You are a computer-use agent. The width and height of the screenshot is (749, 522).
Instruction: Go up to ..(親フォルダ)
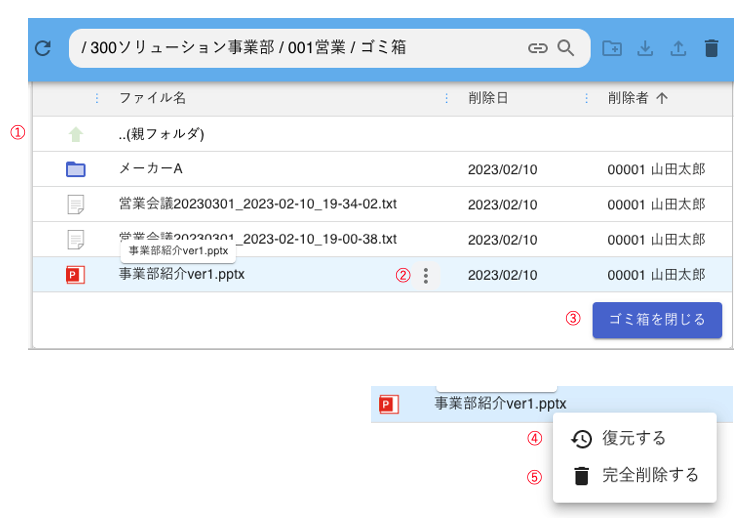(x=161, y=134)
